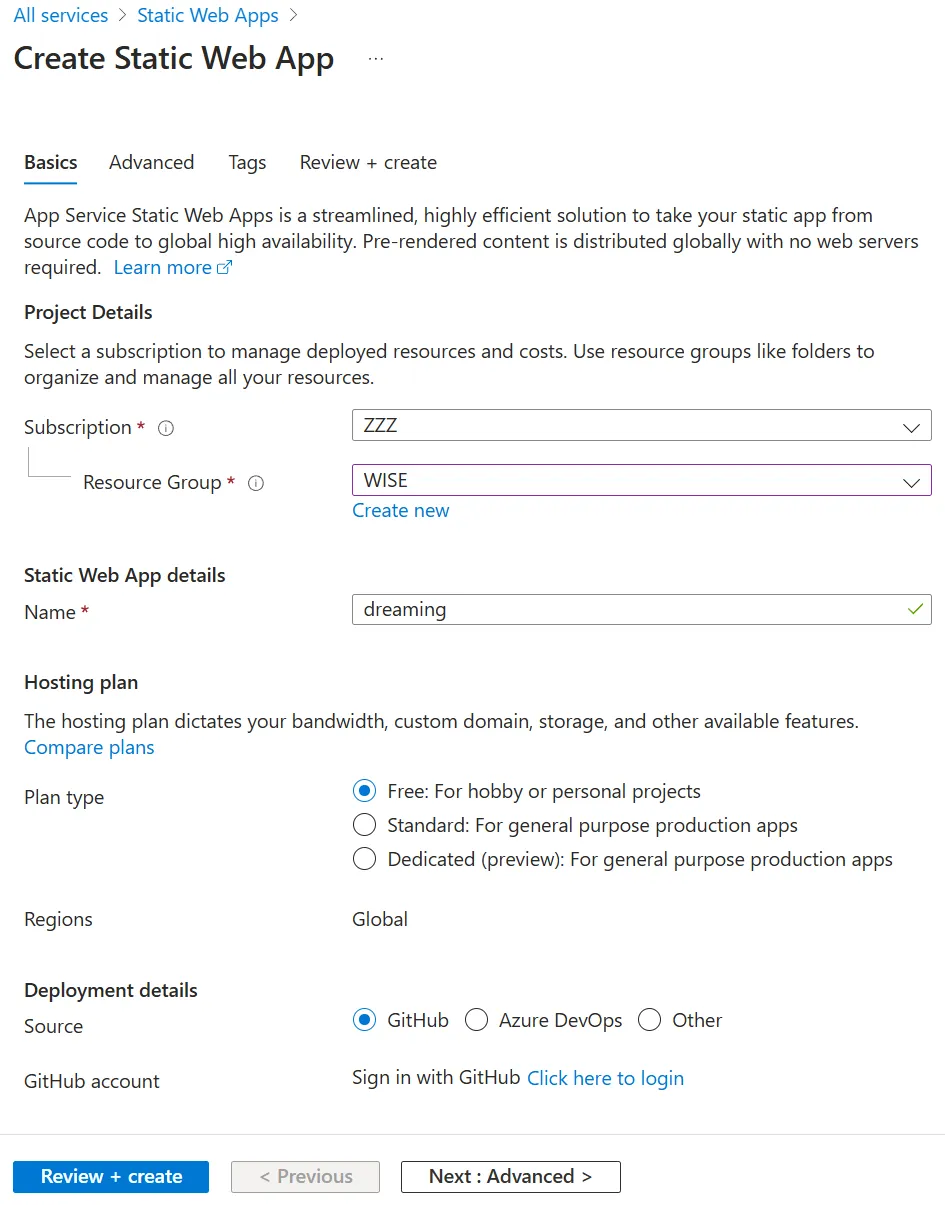945x1205 pixels.
Task: Click the ellipsis next to page title
Action: 376,59
